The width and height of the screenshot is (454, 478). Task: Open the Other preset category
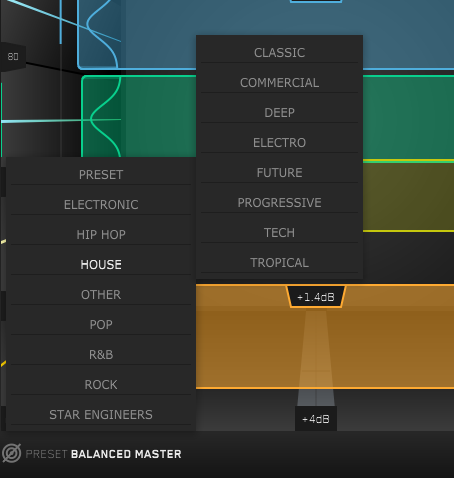101,295
